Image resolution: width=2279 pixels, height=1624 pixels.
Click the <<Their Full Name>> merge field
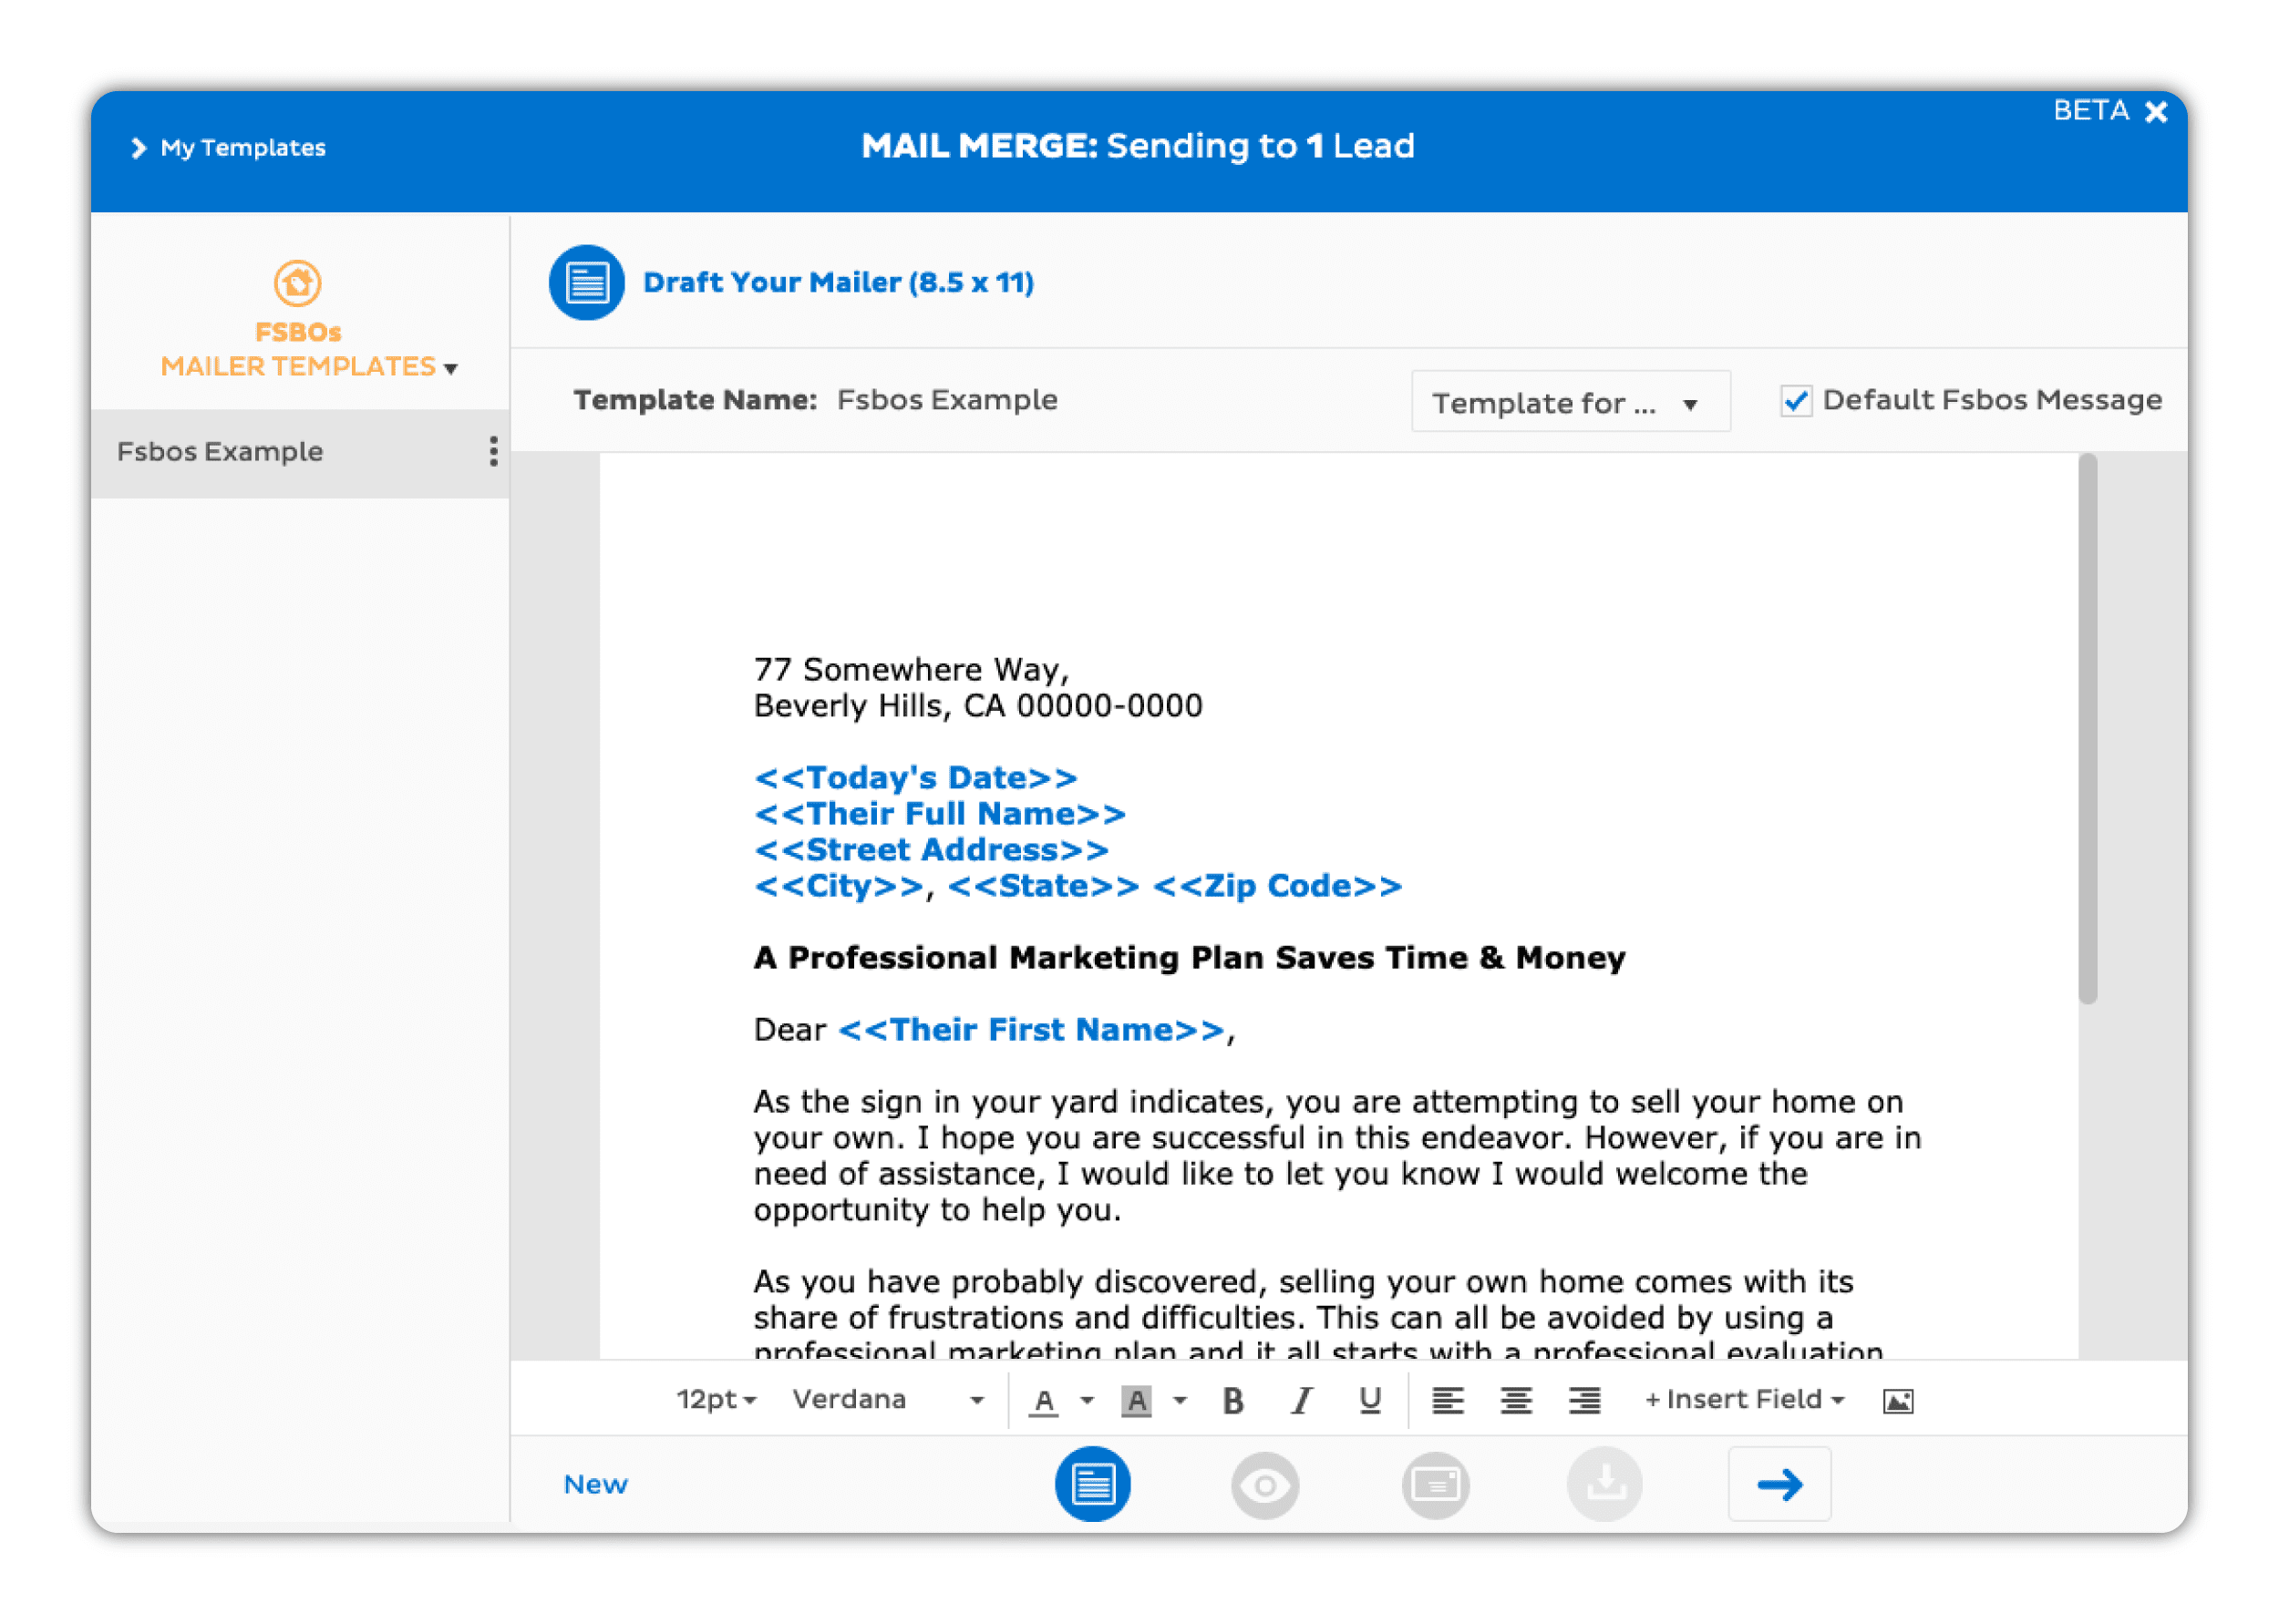point(939,814)
